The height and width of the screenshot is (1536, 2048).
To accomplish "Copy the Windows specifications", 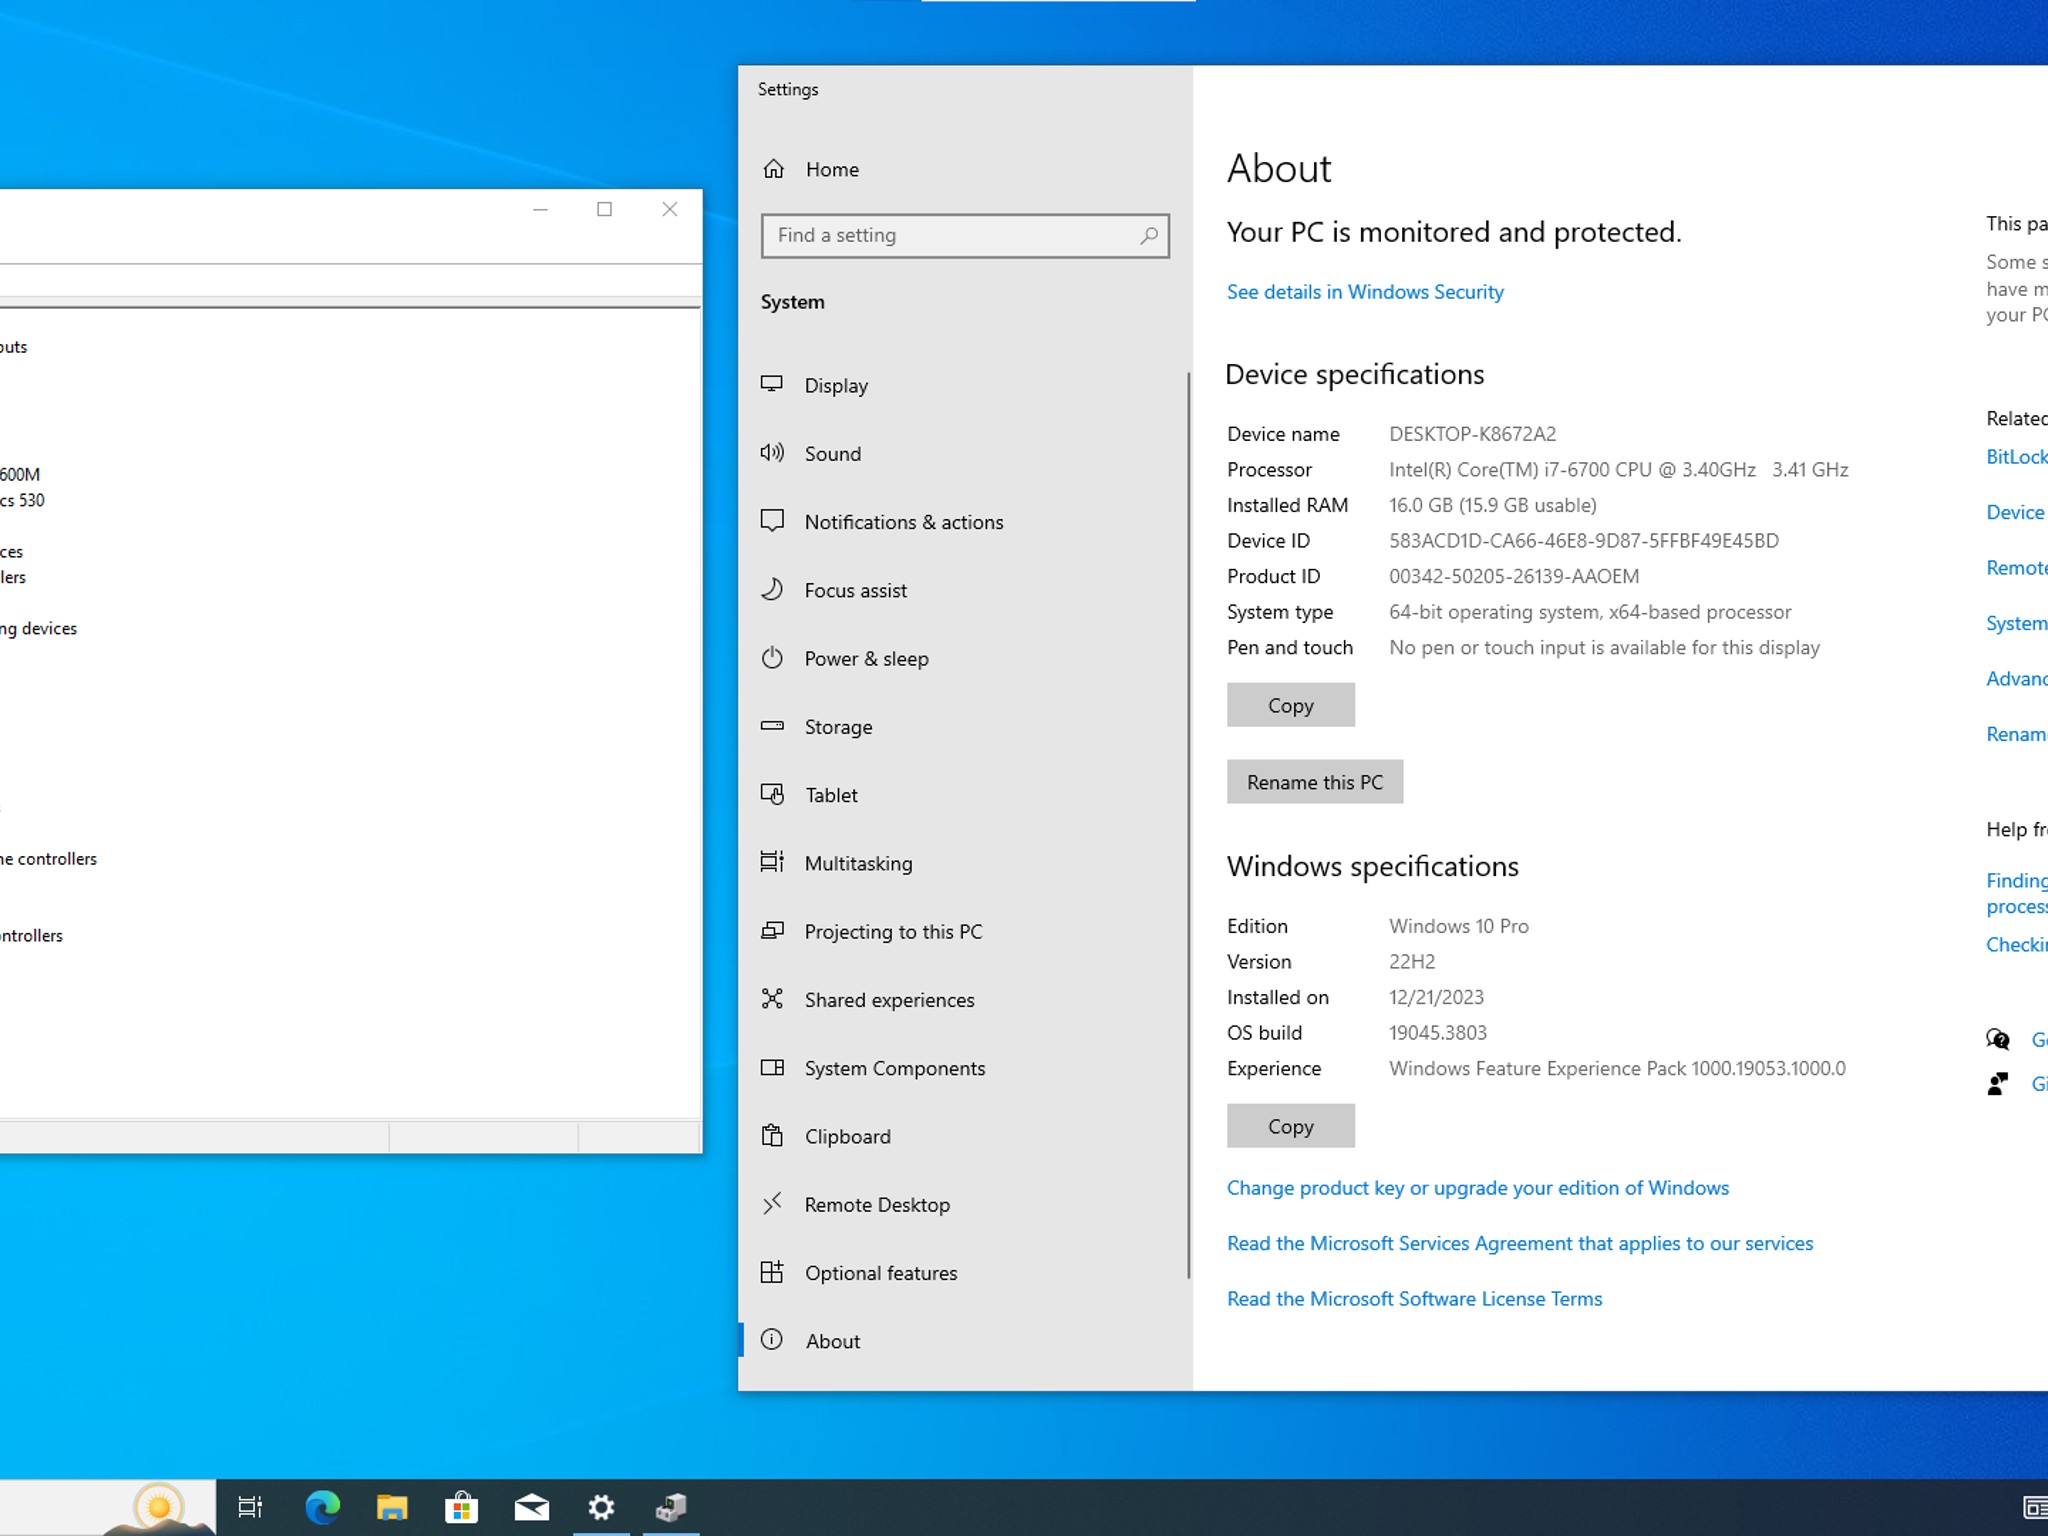I will [x=1290, y=1126].
